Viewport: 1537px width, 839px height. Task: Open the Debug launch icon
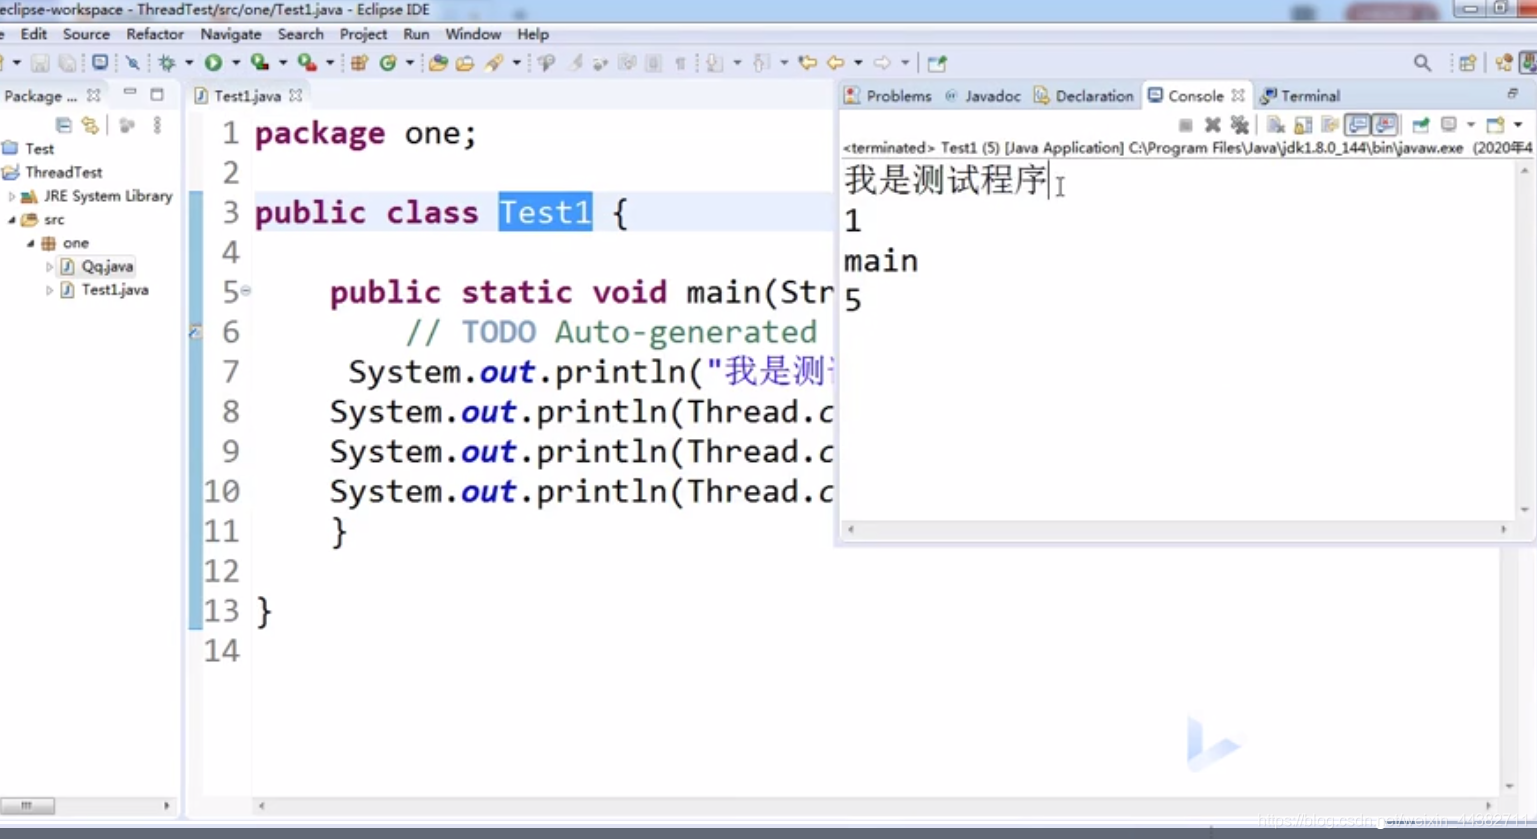(167, 63)
